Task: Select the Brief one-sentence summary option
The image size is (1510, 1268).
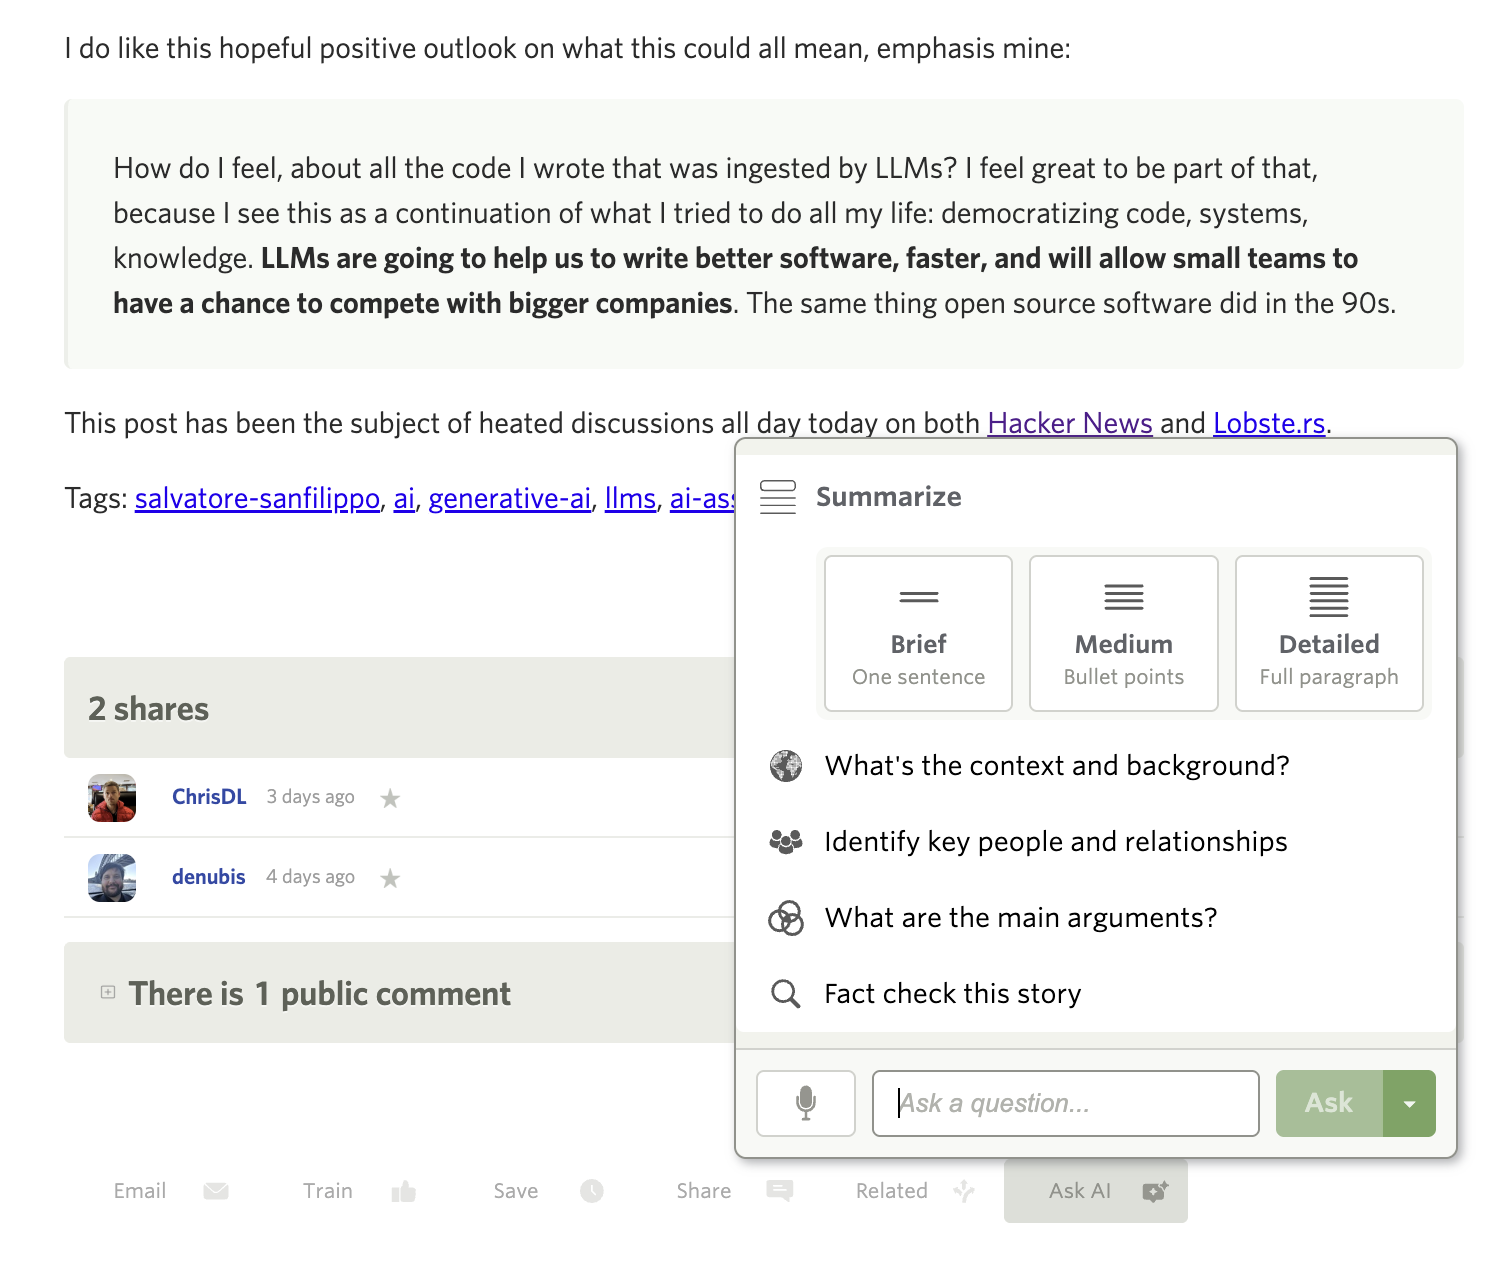Action: (x=917, y=633)
